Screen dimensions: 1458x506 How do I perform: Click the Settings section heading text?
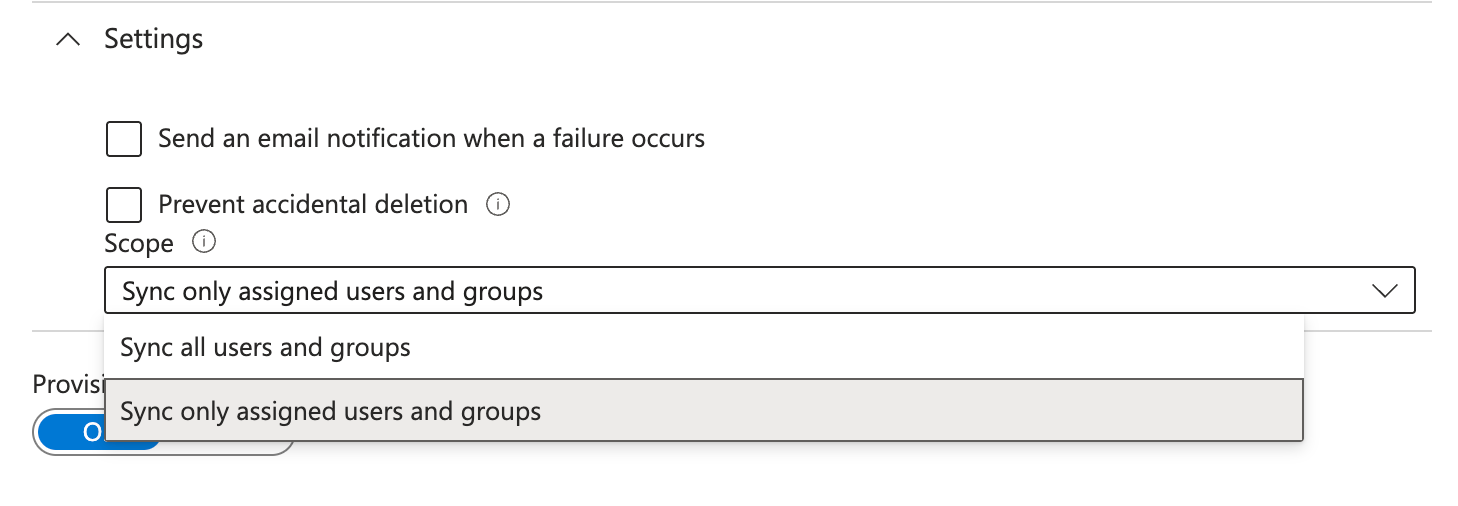(154, 39)
